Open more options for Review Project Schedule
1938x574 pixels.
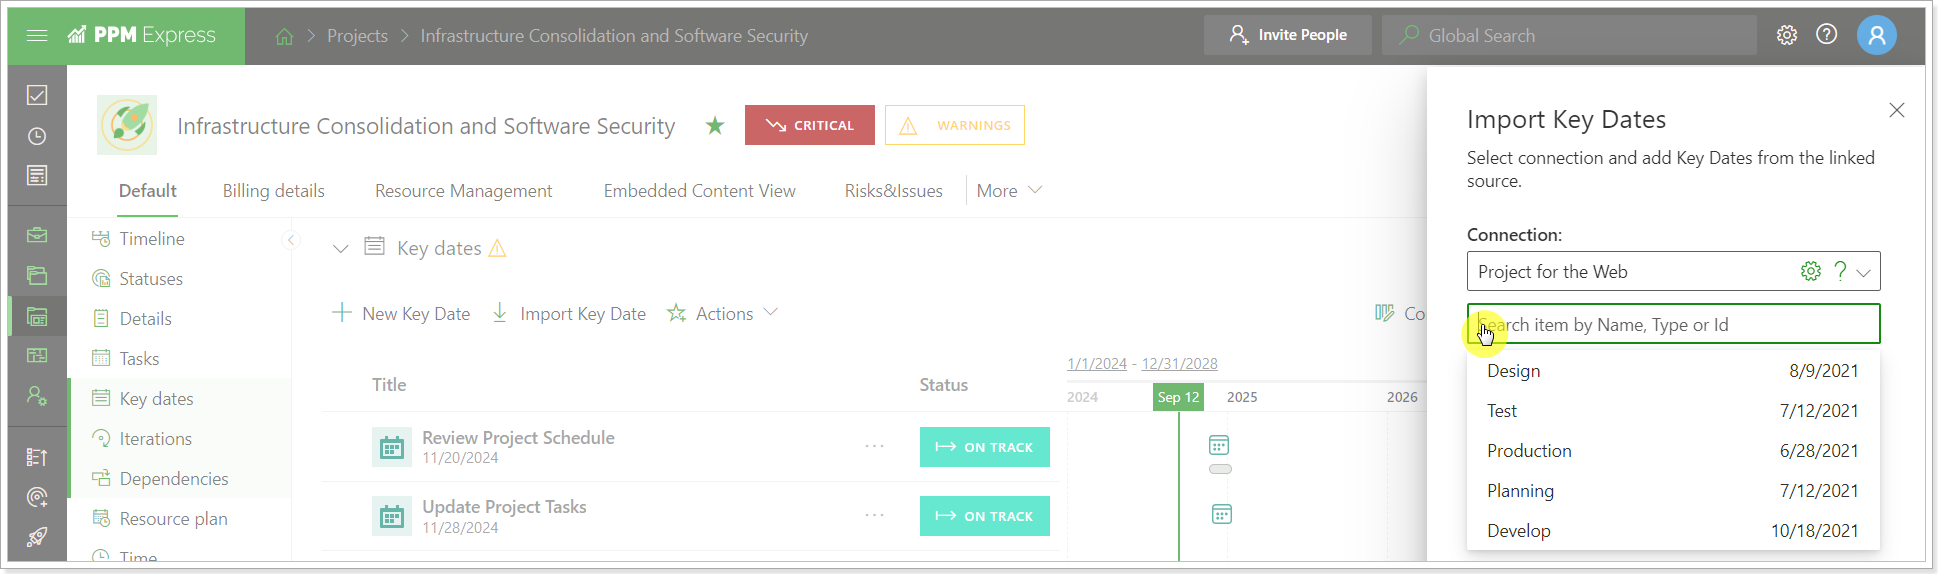[x=875, y=446]
